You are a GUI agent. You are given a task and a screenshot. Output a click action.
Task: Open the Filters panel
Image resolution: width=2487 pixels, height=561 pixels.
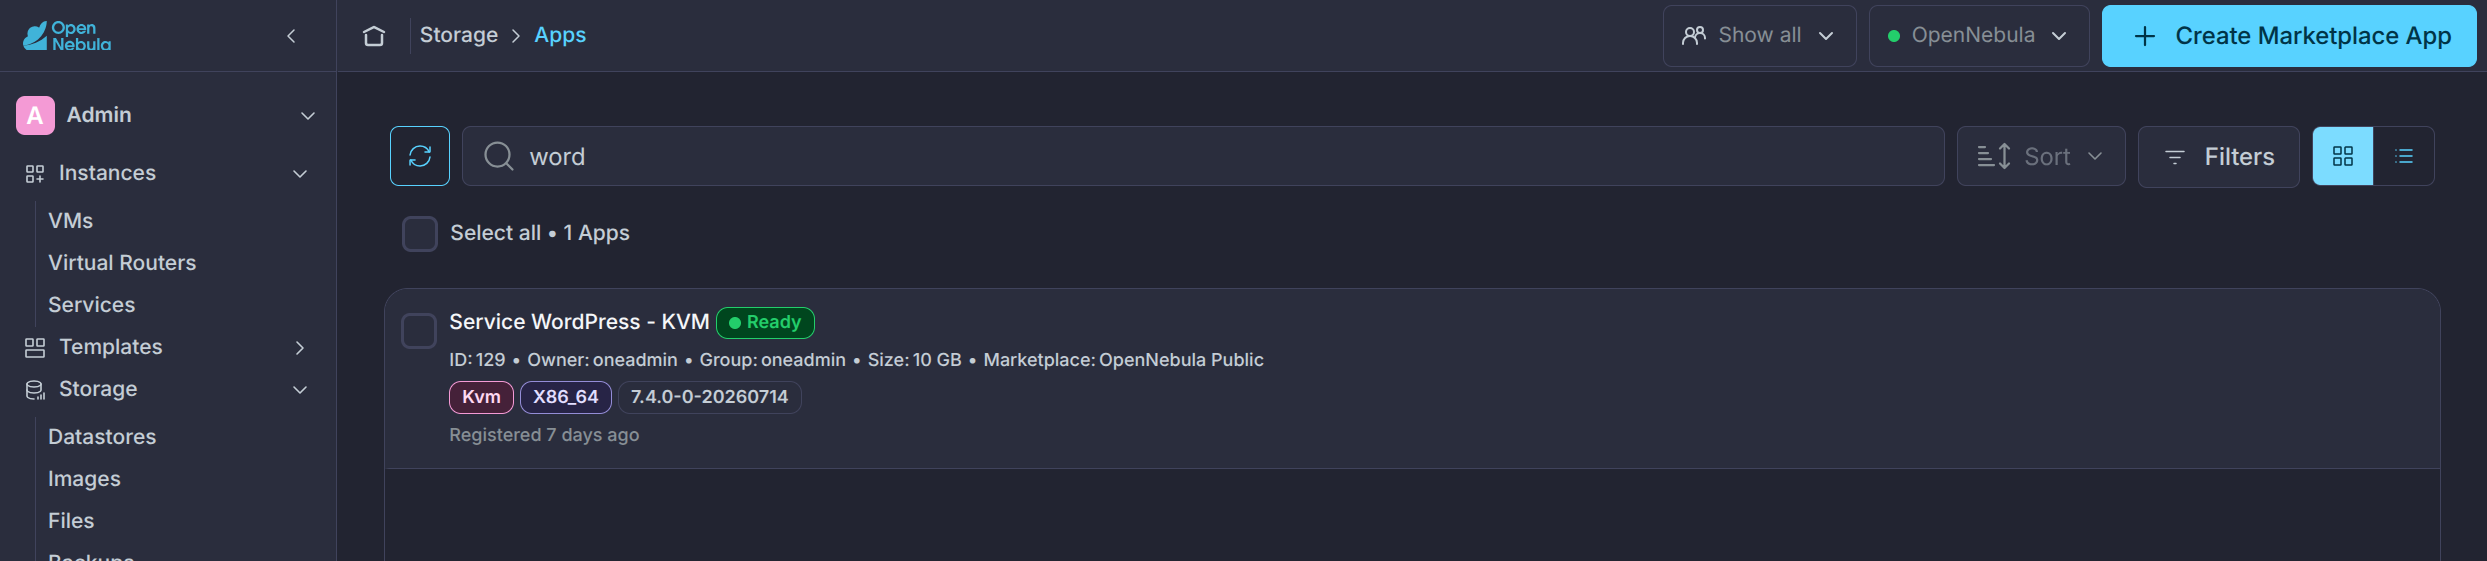click(x=2218, y=156)
